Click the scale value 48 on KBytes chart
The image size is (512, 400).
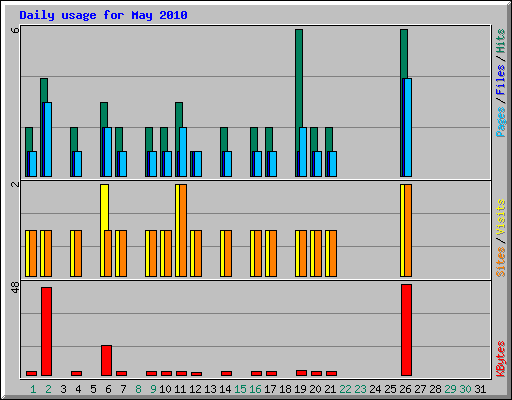point(15,287)
